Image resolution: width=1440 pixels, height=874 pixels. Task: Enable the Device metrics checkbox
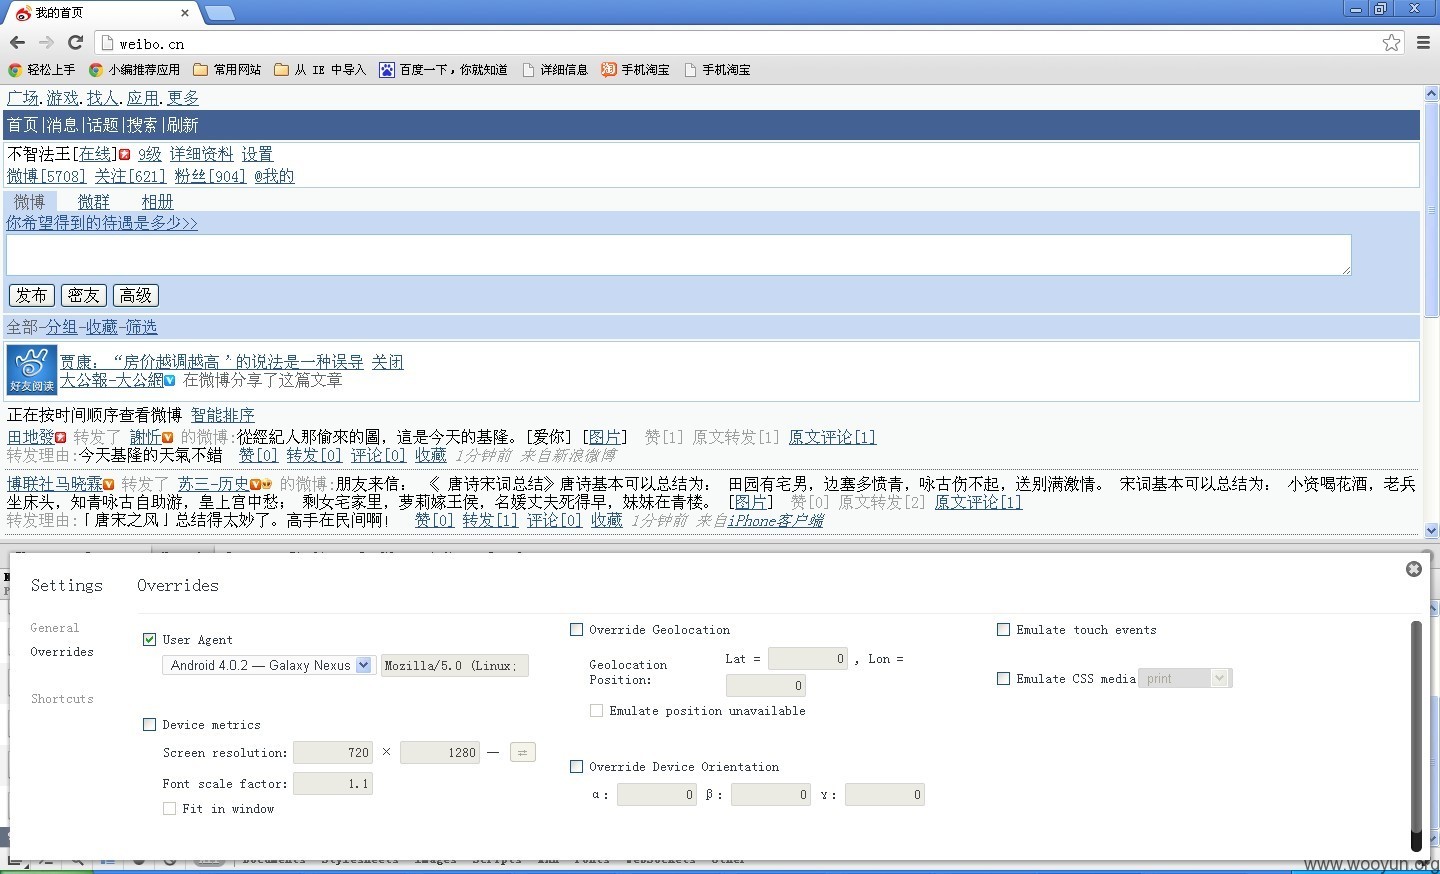pos(150,724)
